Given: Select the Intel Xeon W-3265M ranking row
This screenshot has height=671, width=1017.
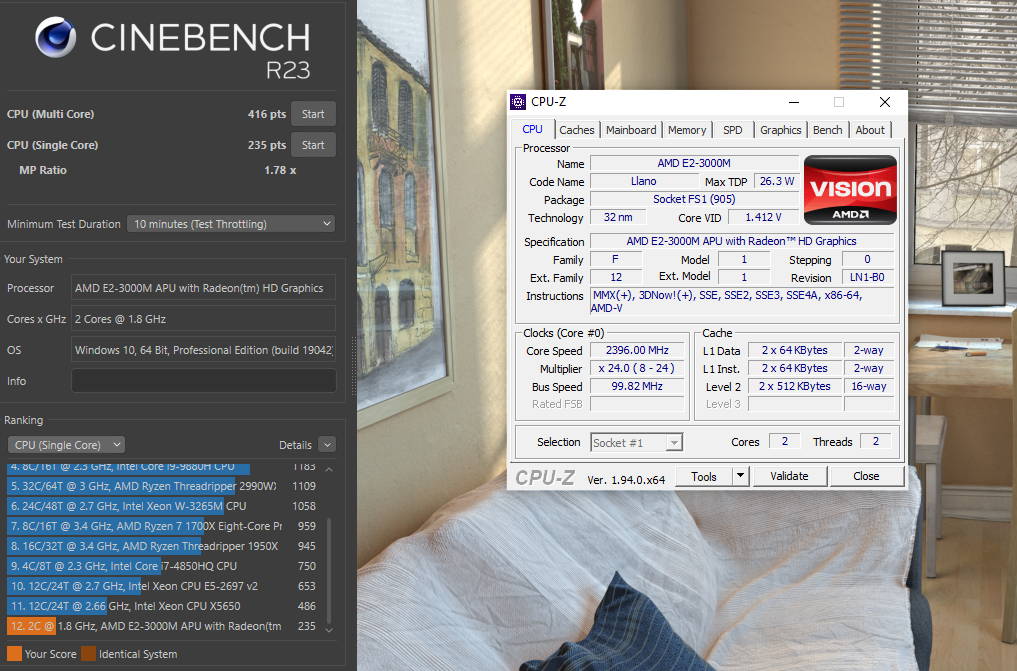Looking at the screenshot, I should tap(162, 506).
